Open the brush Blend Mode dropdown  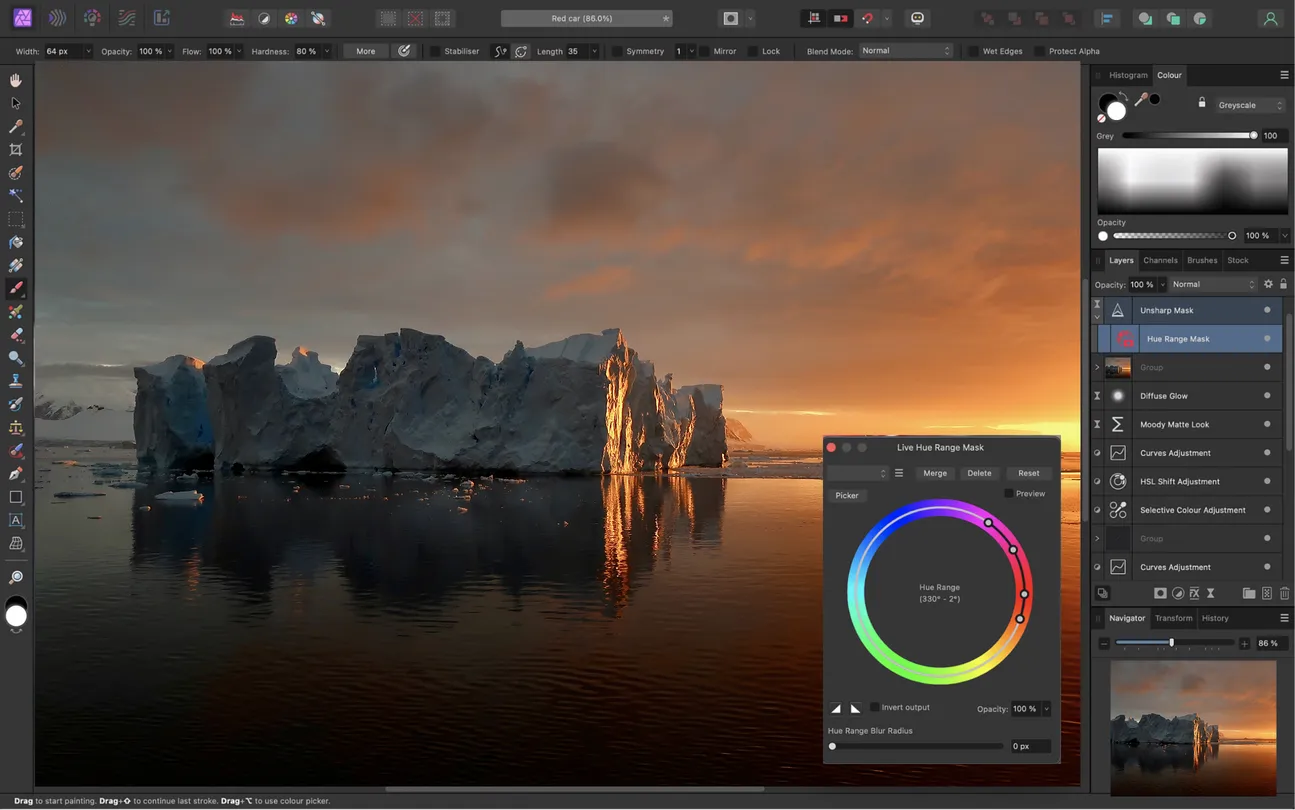click(x=905, y=51)
